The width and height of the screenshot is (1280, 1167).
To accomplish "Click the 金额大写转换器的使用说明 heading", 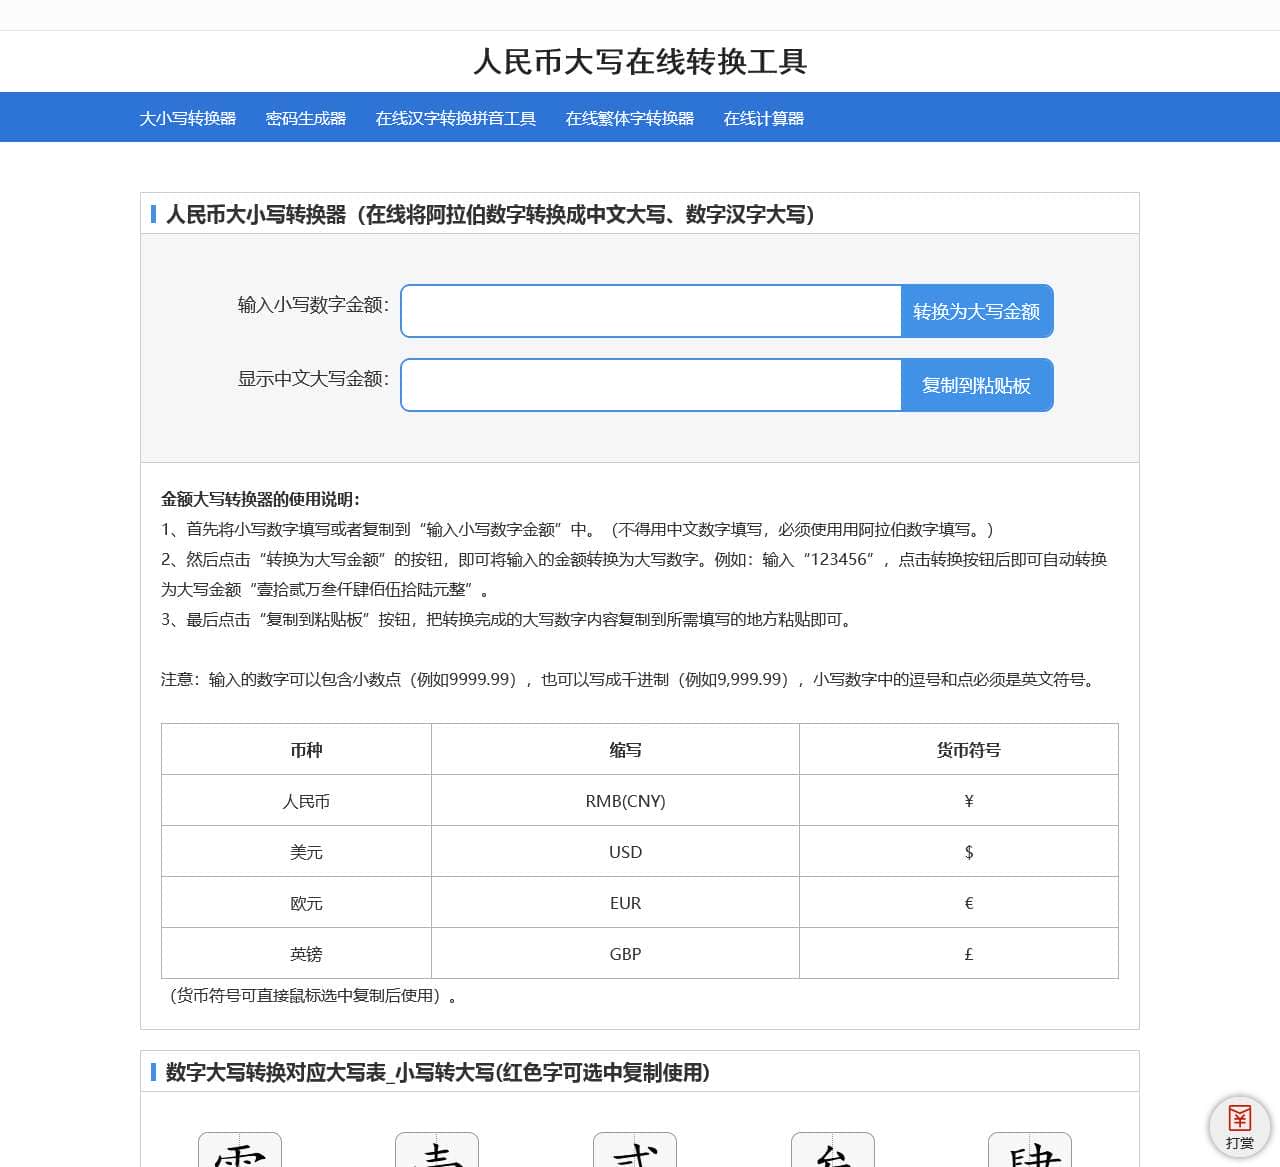I will (x=261, y=499).
